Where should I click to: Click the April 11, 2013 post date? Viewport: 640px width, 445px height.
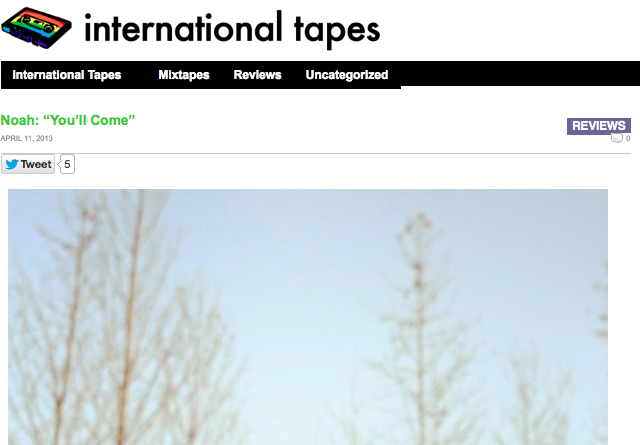coord(27,138)
